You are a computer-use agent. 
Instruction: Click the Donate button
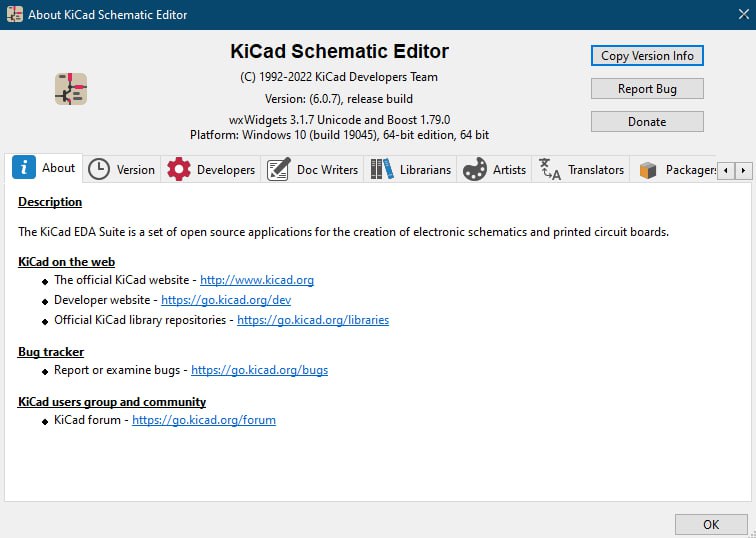tap(647, 121)
